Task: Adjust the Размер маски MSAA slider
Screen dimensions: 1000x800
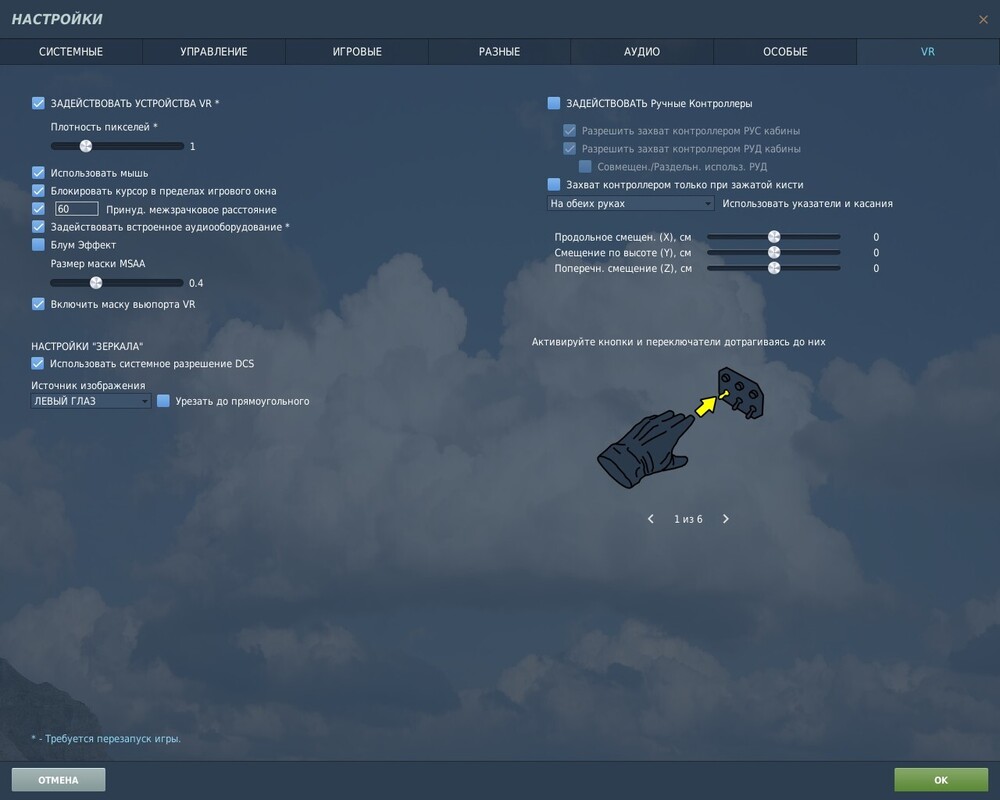Action: coord(117,283)
